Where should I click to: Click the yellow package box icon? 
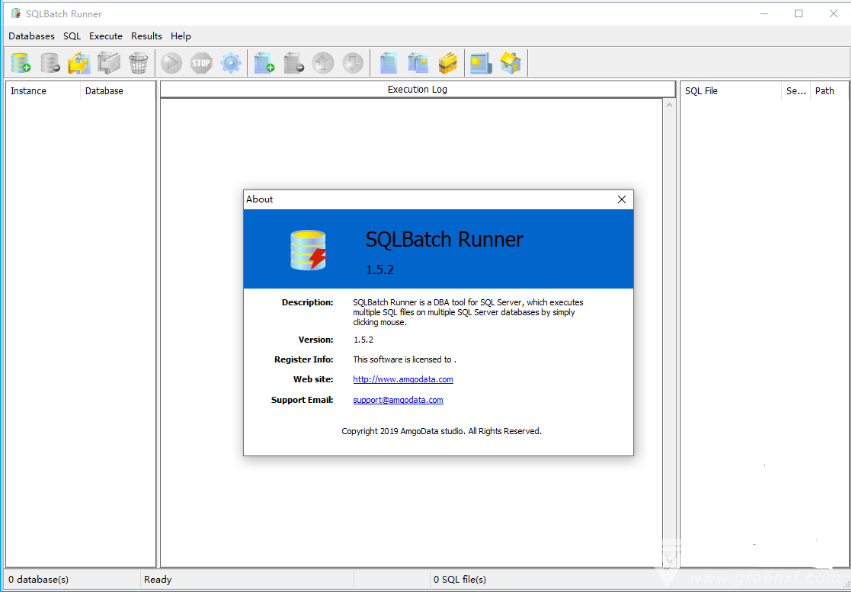[448, 63]
